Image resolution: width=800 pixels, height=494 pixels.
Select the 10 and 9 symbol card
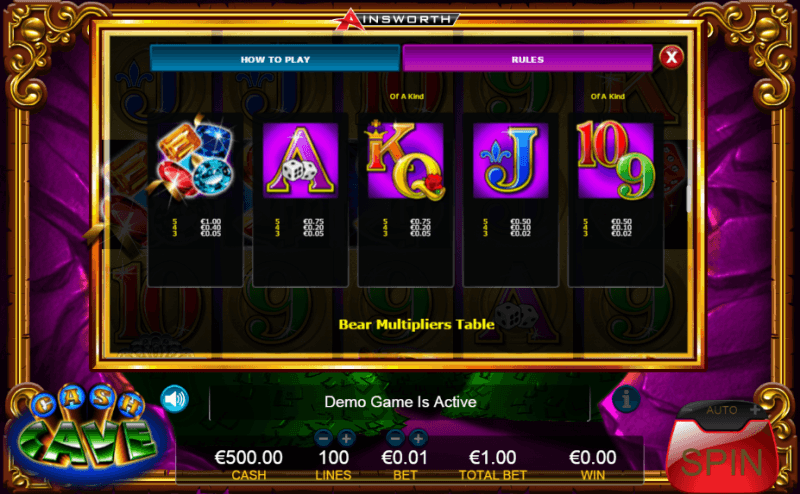click(616, 200)
